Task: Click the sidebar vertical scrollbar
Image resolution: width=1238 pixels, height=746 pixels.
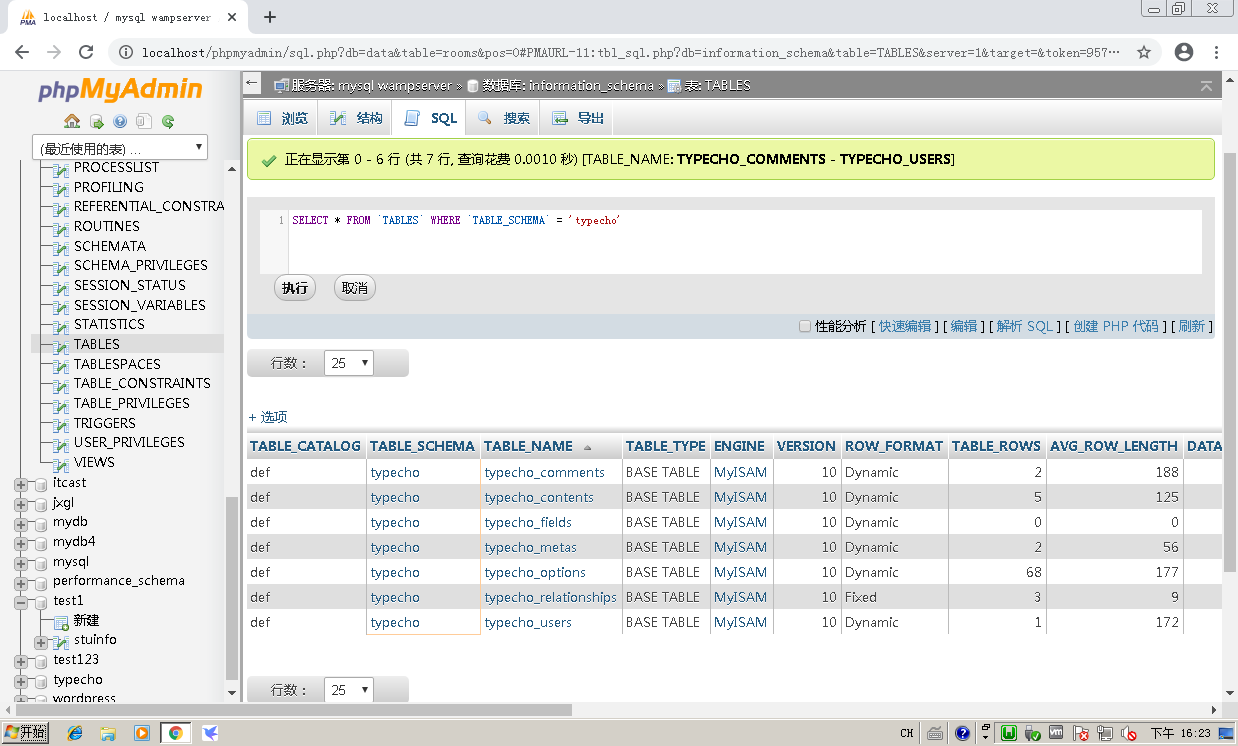Action: tap(232, 588)
